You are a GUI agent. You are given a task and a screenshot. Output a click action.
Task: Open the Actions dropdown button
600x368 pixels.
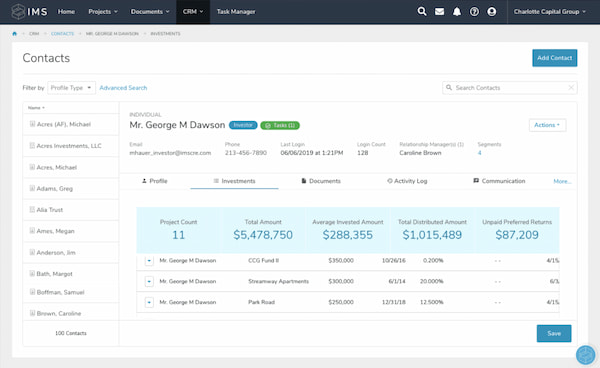547,125
